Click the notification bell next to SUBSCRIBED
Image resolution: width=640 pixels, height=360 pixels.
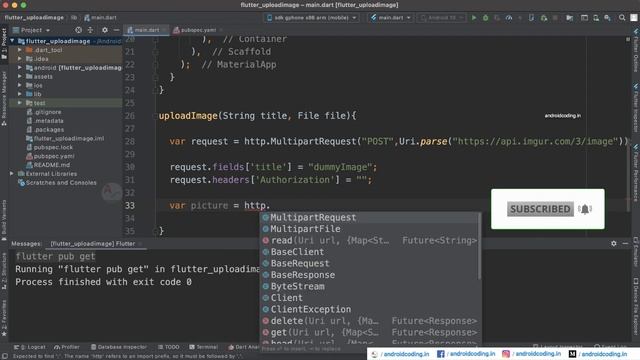(584, 209)
